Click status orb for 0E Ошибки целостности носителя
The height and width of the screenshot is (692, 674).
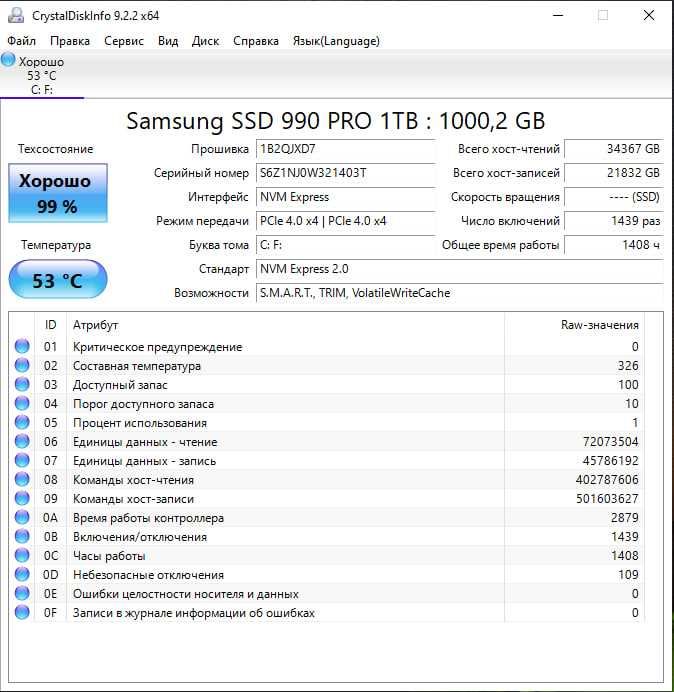[22, 593]
